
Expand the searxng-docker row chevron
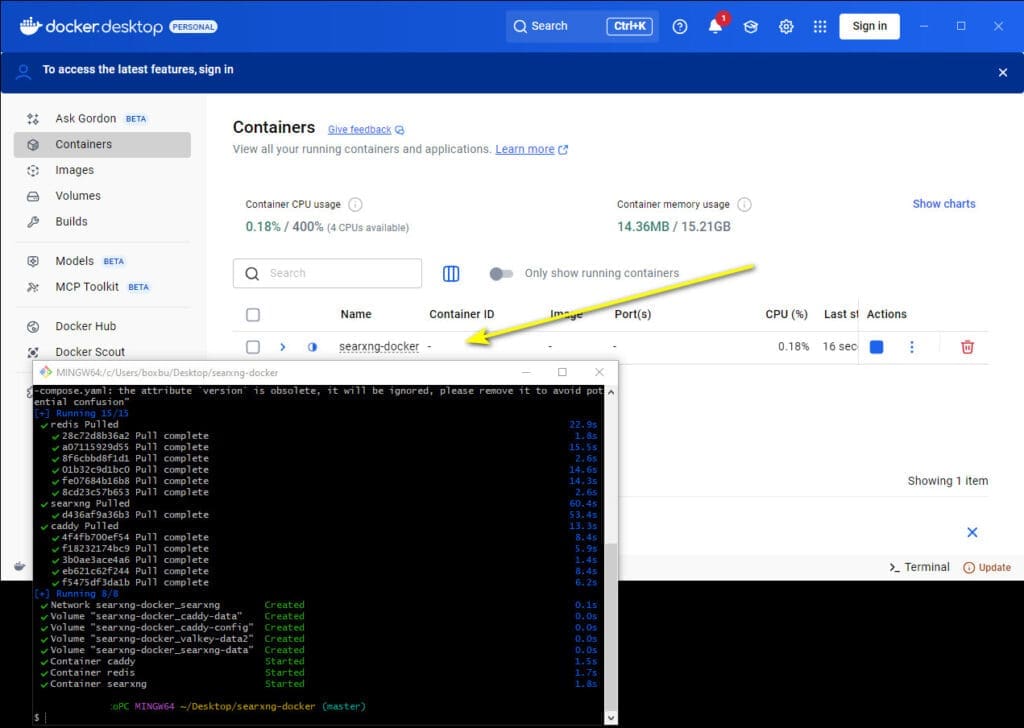(282, 347)
